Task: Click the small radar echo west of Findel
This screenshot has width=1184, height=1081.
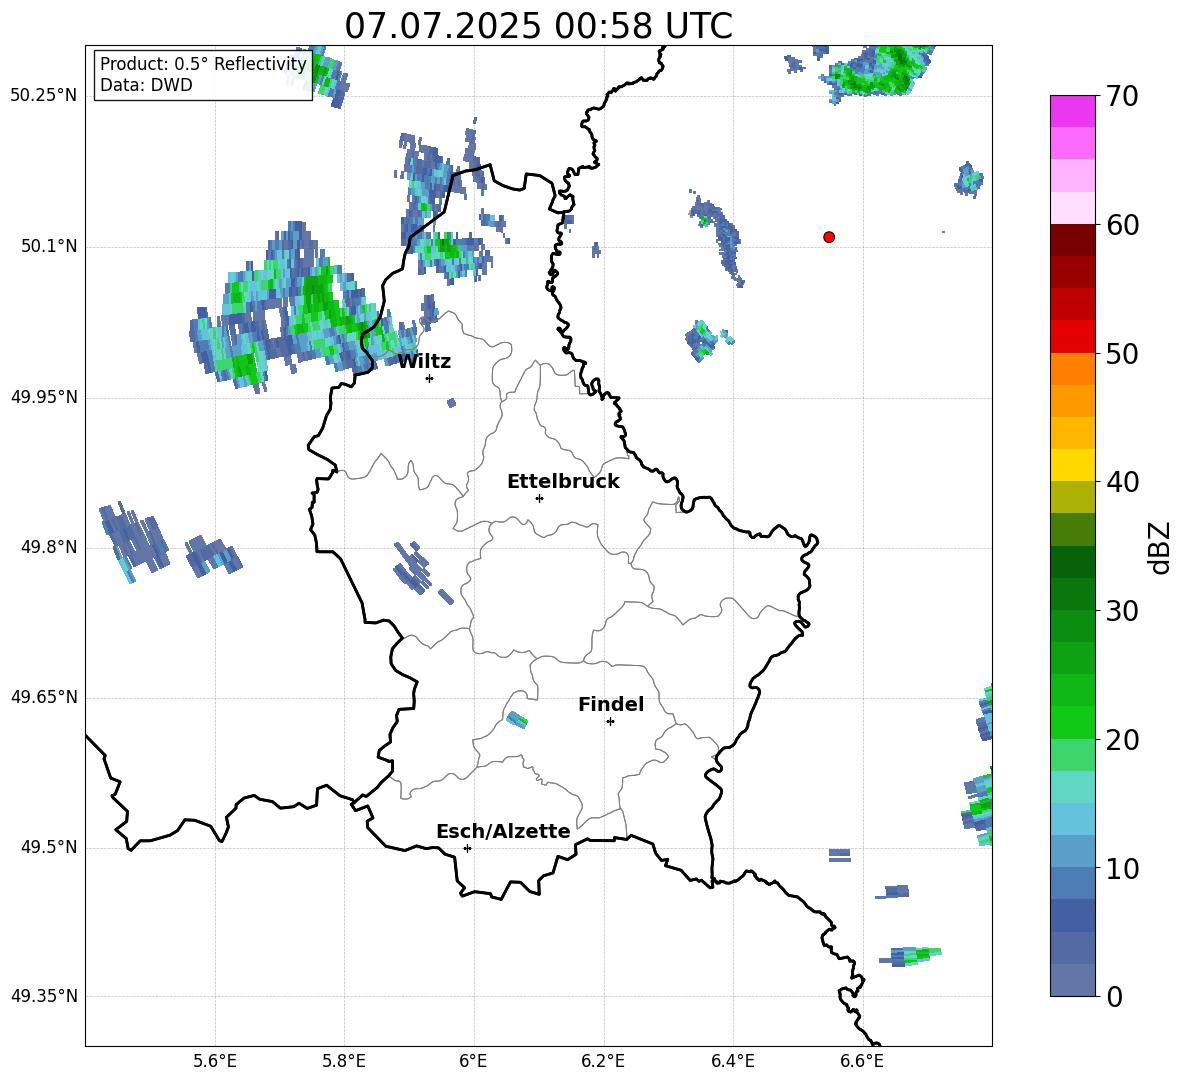Action: tap(517, 719)
